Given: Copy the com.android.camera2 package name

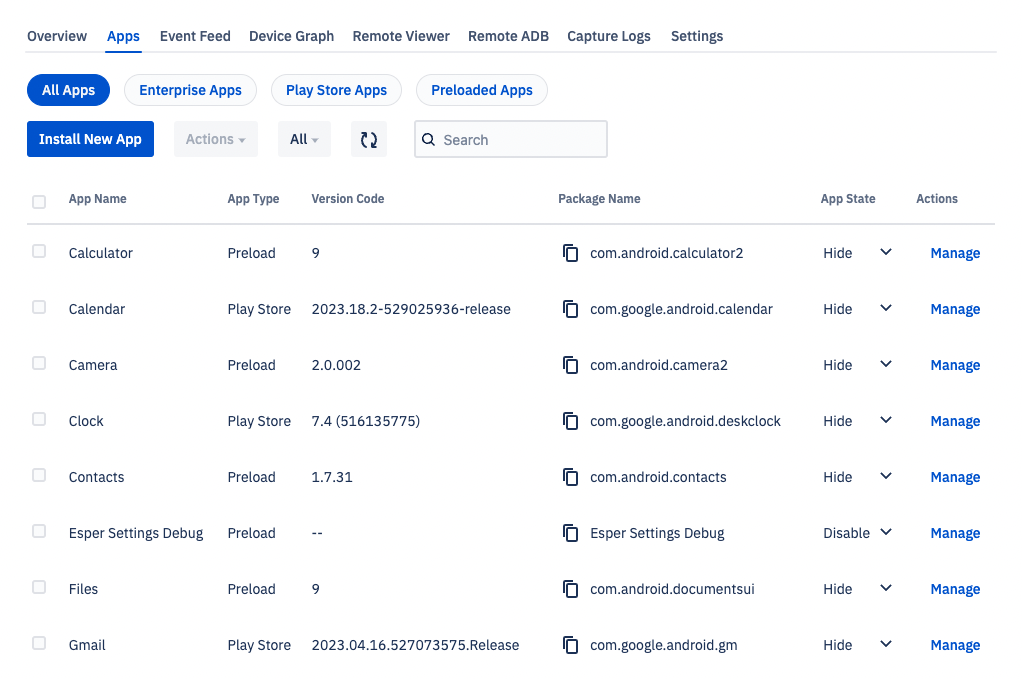Looking at the screenshot, I should tap(571, 365).
